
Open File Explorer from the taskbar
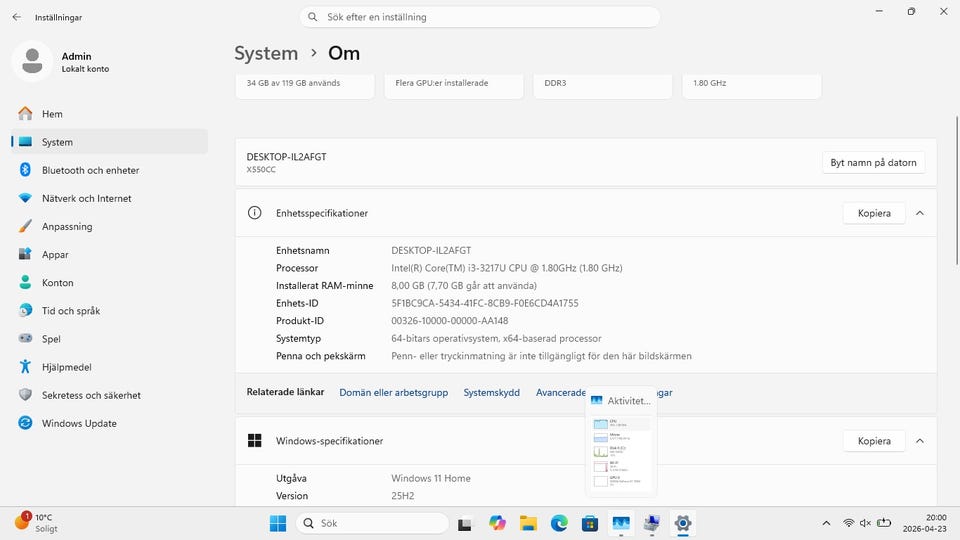(x=528, y=523)
